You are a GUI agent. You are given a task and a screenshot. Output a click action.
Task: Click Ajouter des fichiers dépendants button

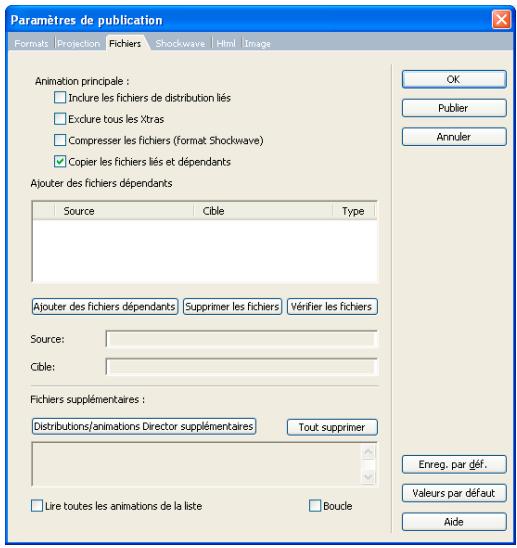pos(105,307)
